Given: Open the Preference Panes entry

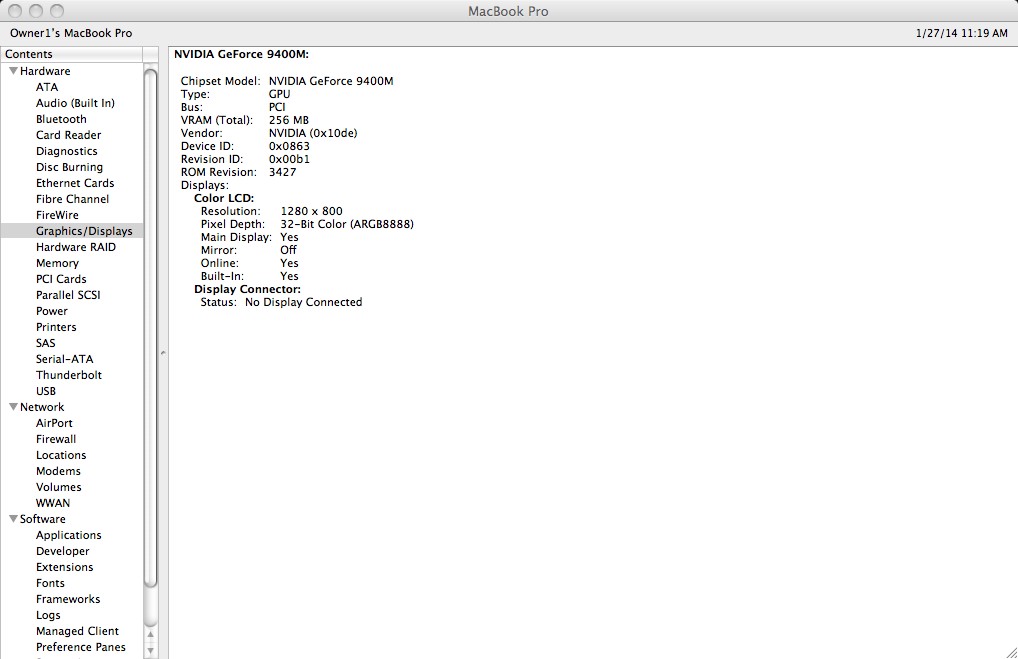Looking at the screenshot, I should 81,647.
